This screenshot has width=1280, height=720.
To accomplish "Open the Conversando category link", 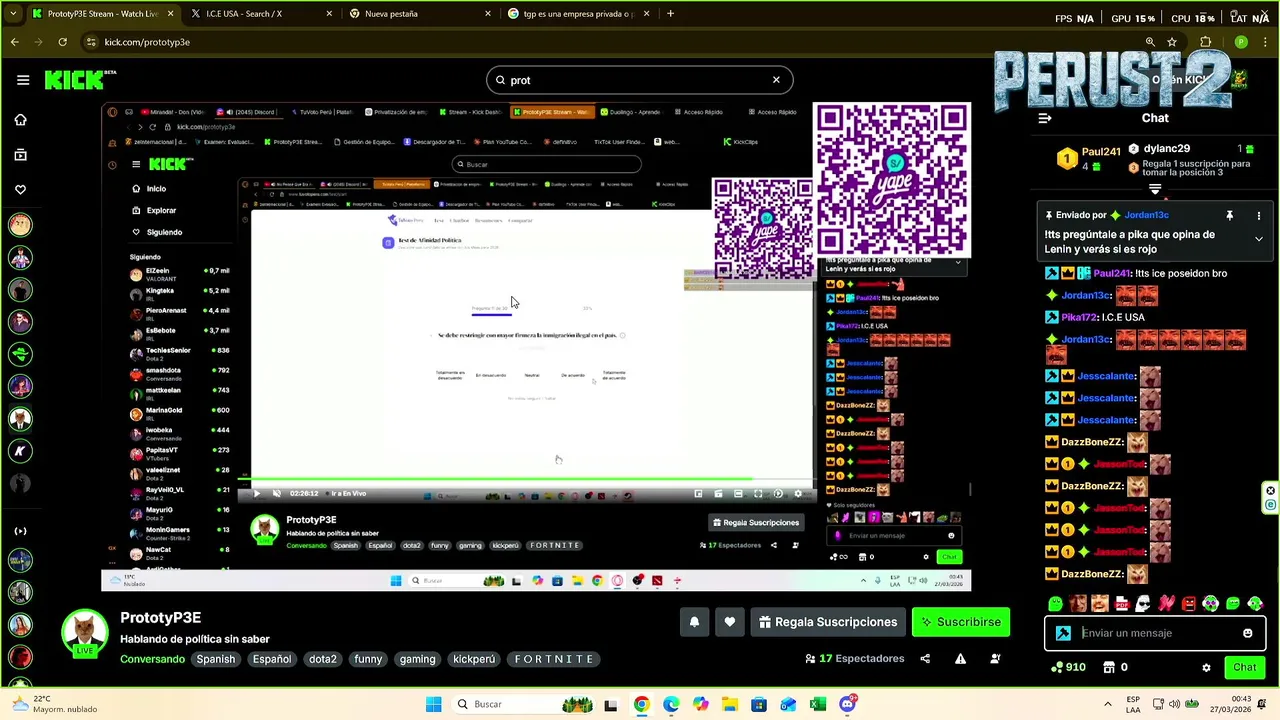I will [x=152, y=659].
